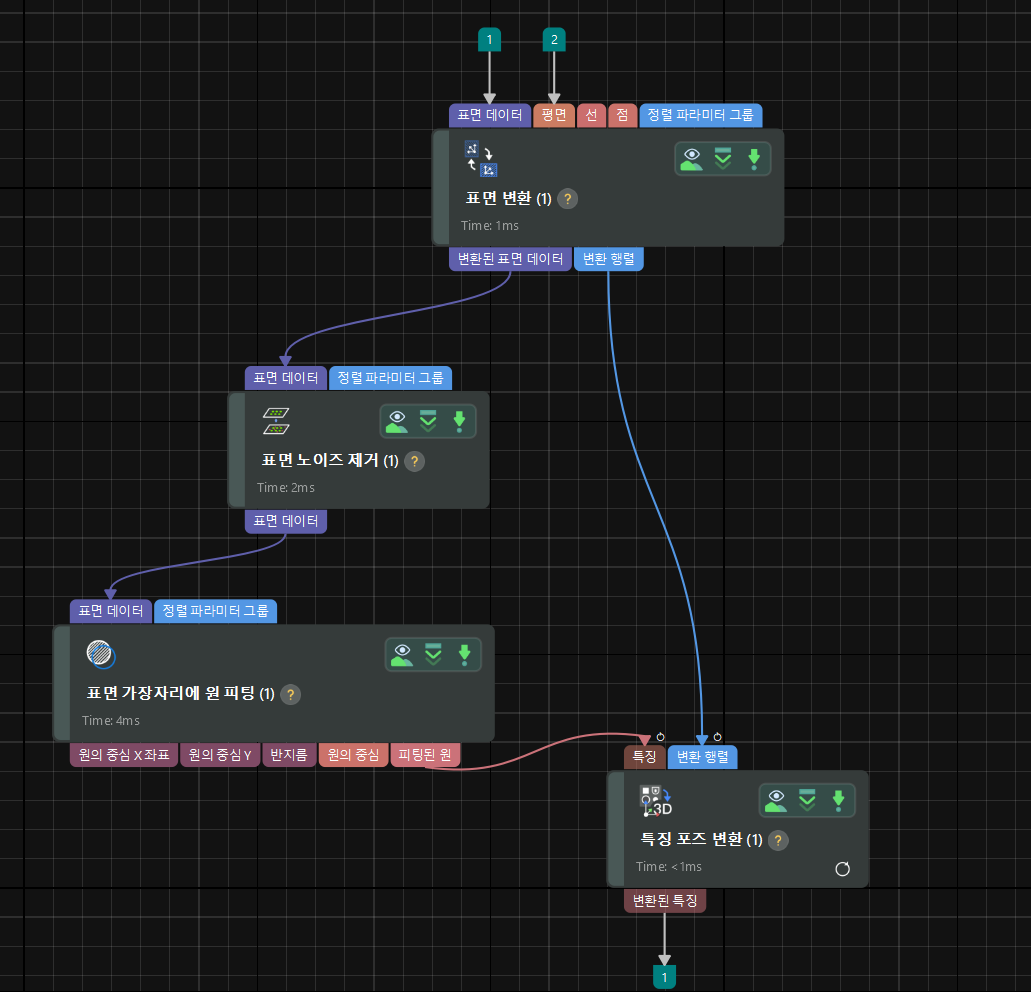1031x992 pixels.
Task: Click the 특징 input port
Action: click(x=644, y=757)
